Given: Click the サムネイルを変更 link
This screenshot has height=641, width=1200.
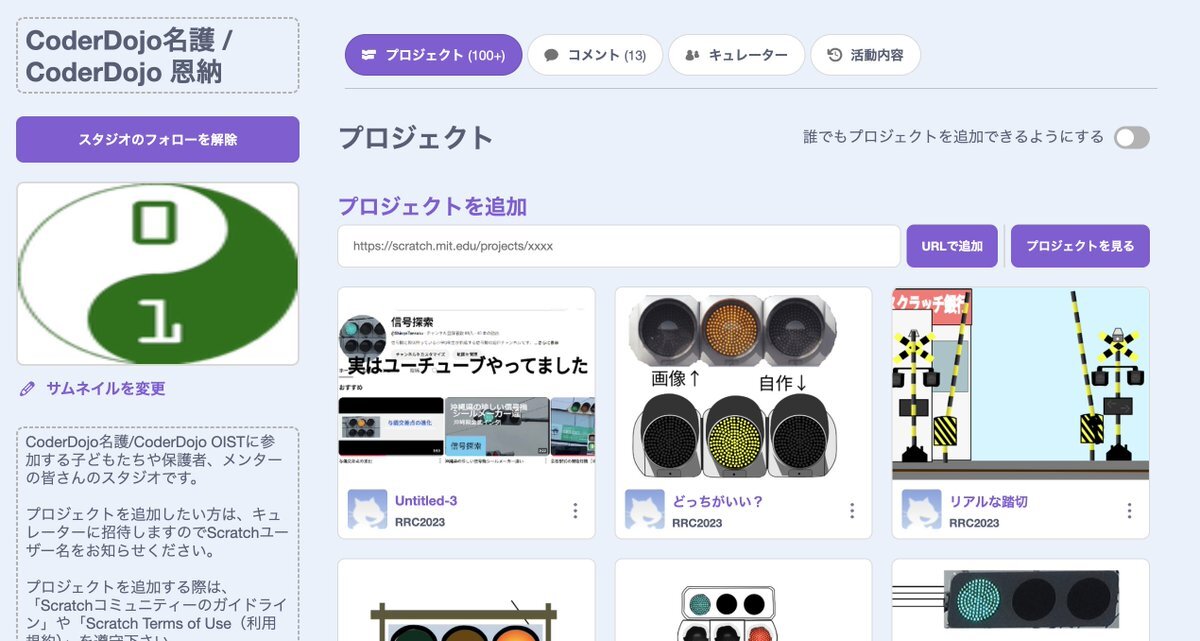Looking at the screenshot, I should pos(106,389).
